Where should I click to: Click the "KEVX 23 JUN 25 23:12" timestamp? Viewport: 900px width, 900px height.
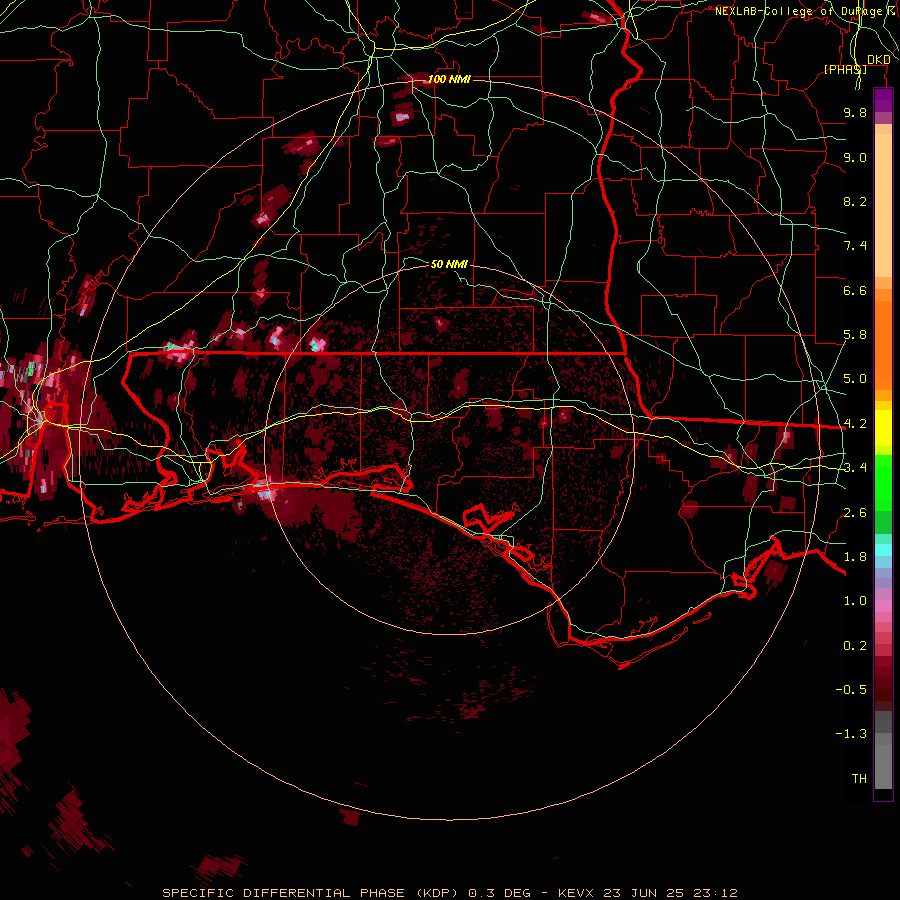[x=647, y=893]
